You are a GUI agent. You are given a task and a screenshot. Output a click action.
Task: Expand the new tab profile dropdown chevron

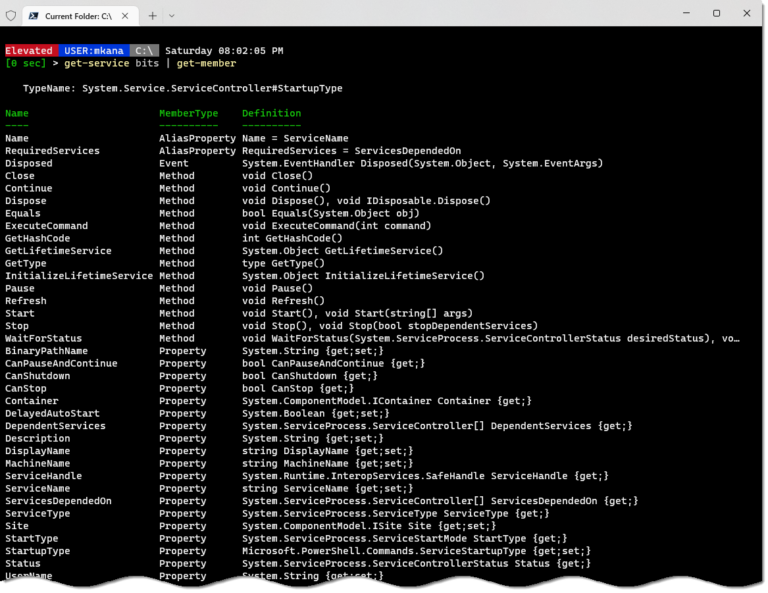(172, 15)
